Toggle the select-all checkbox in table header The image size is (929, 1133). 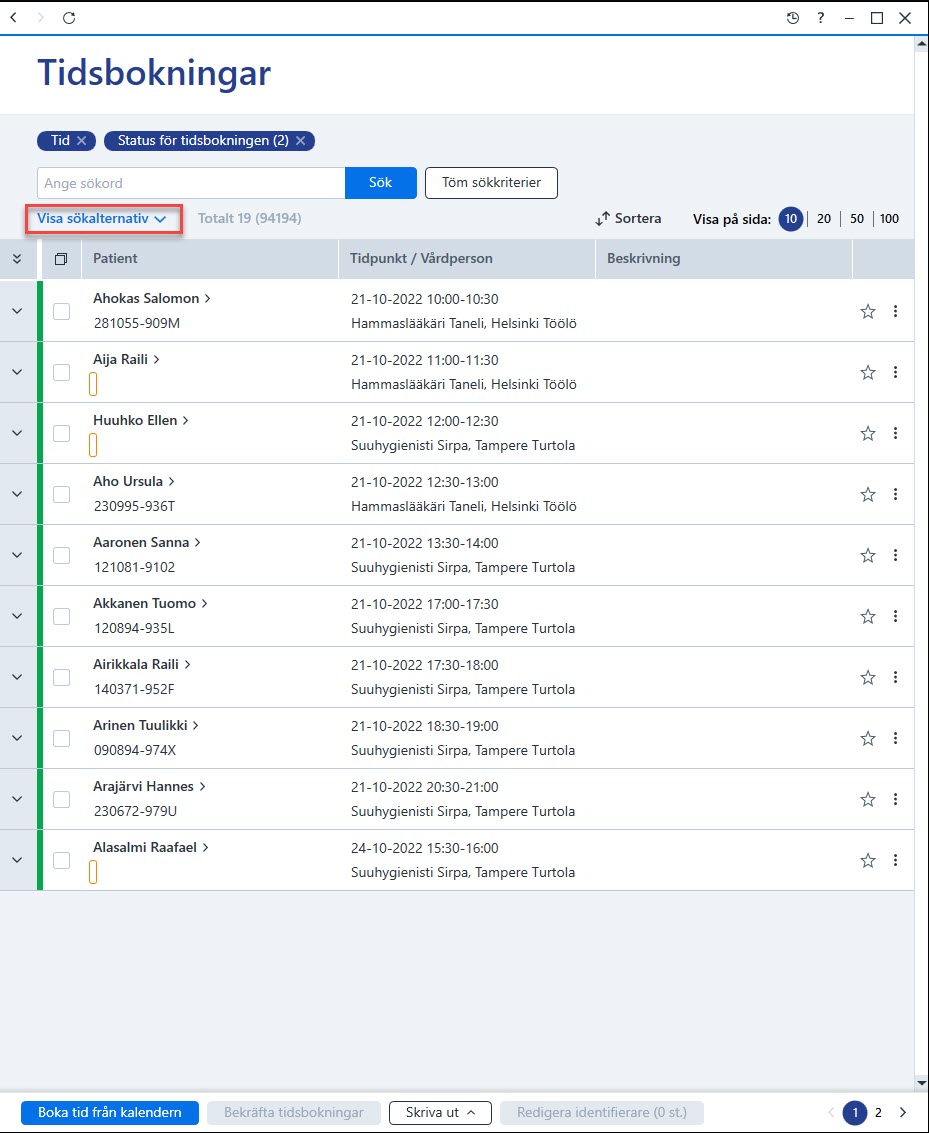pos(61,259)
